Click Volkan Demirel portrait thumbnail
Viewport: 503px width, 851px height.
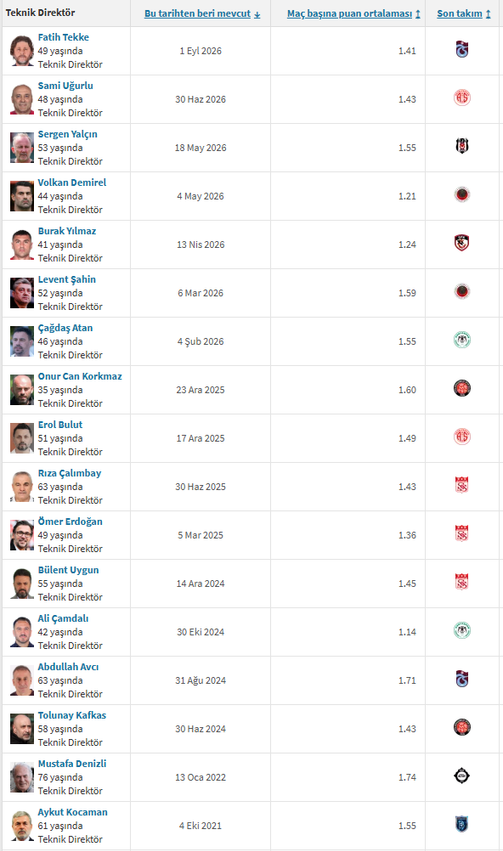coord(22,196)
